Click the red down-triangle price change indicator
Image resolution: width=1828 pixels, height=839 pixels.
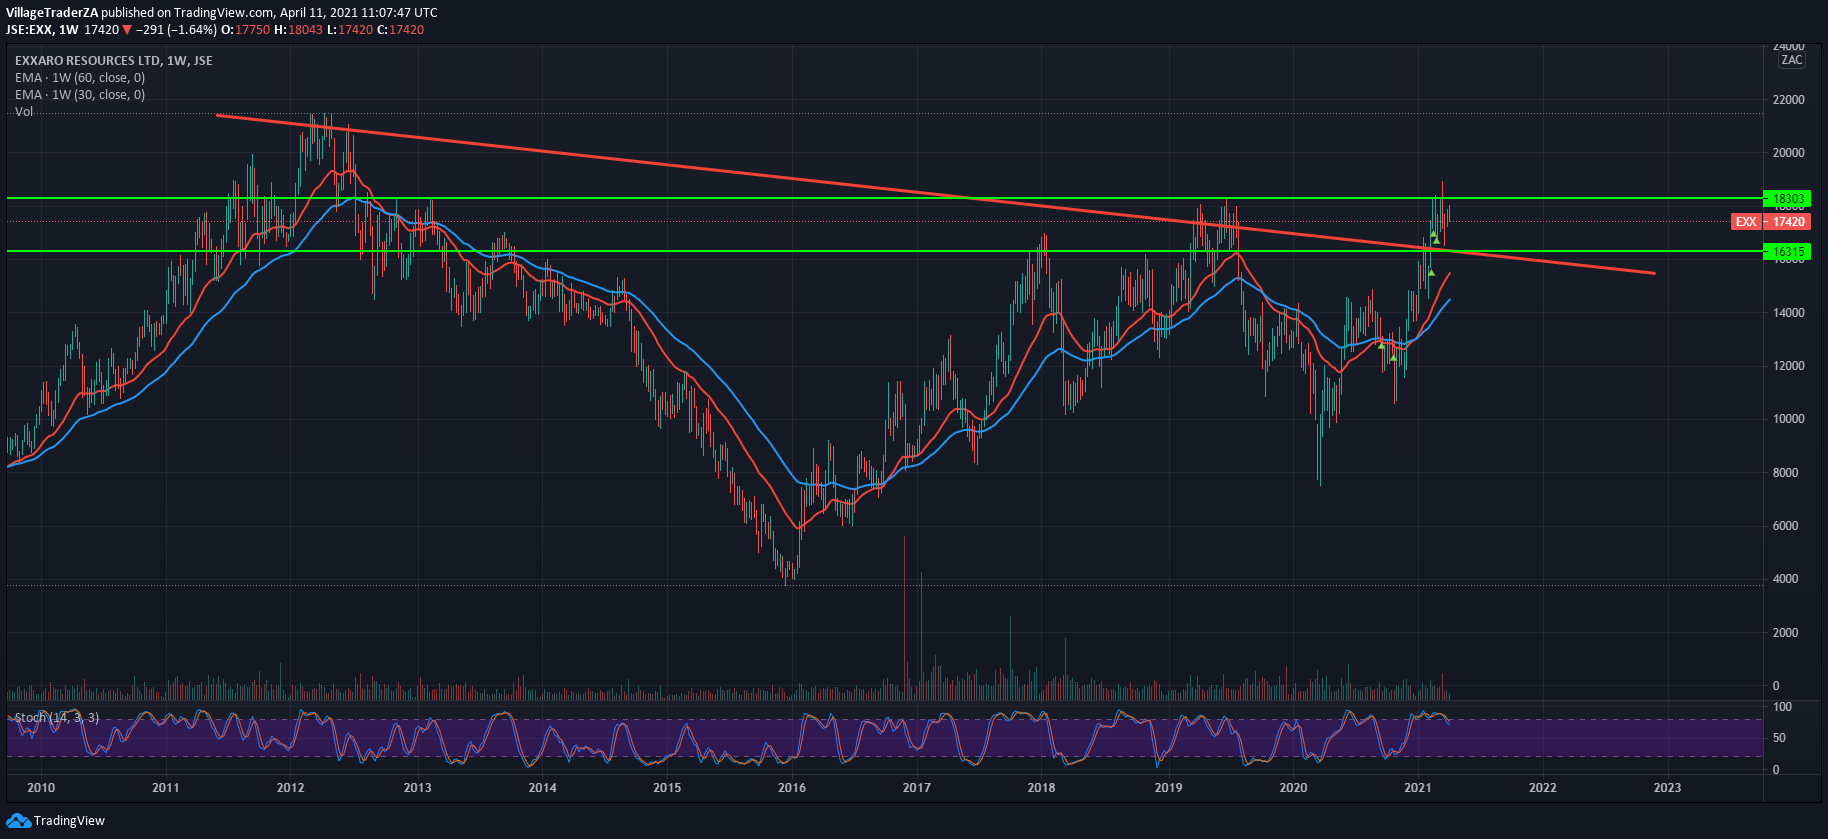coord(127,30)
